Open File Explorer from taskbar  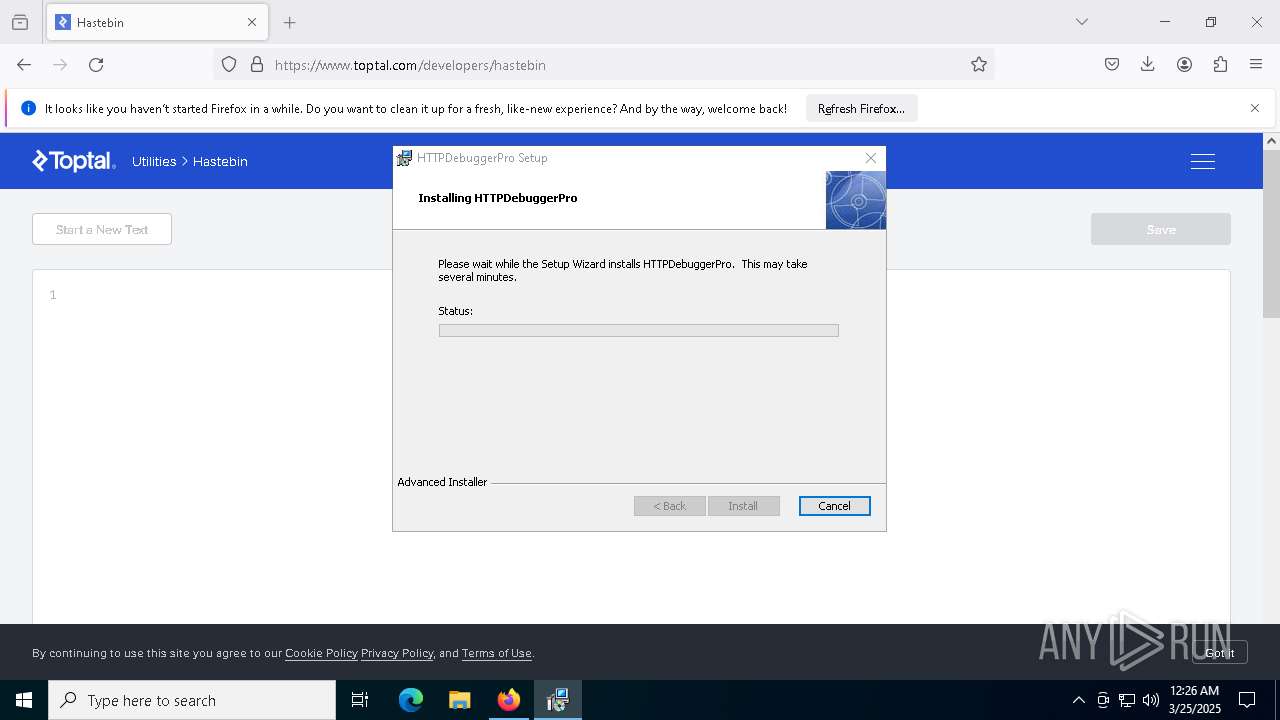pyautogui.click(x=459, y=700)
